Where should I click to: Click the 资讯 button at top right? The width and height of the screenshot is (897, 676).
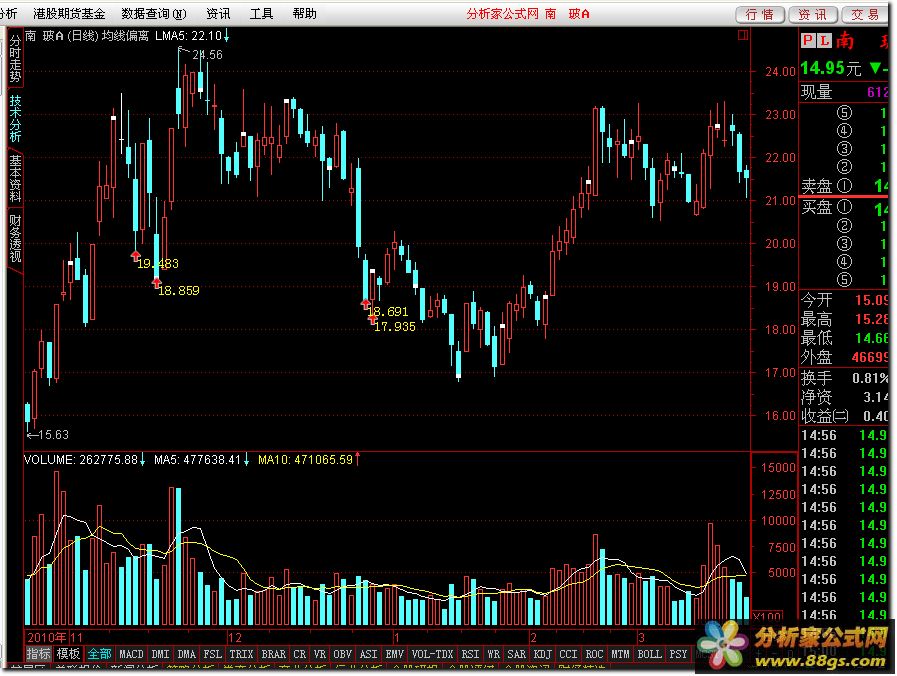(x=813, y=14)
